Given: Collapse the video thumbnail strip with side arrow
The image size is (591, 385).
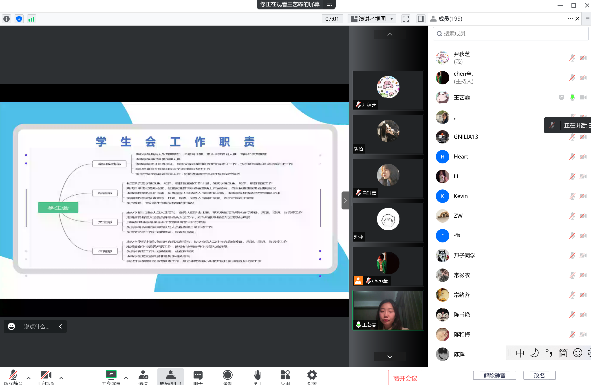Looking at the screenshot, I should coord(345,200).
